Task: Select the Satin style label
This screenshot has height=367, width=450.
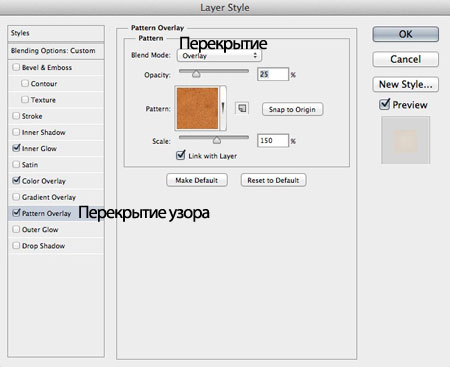Action: (30, 165)
